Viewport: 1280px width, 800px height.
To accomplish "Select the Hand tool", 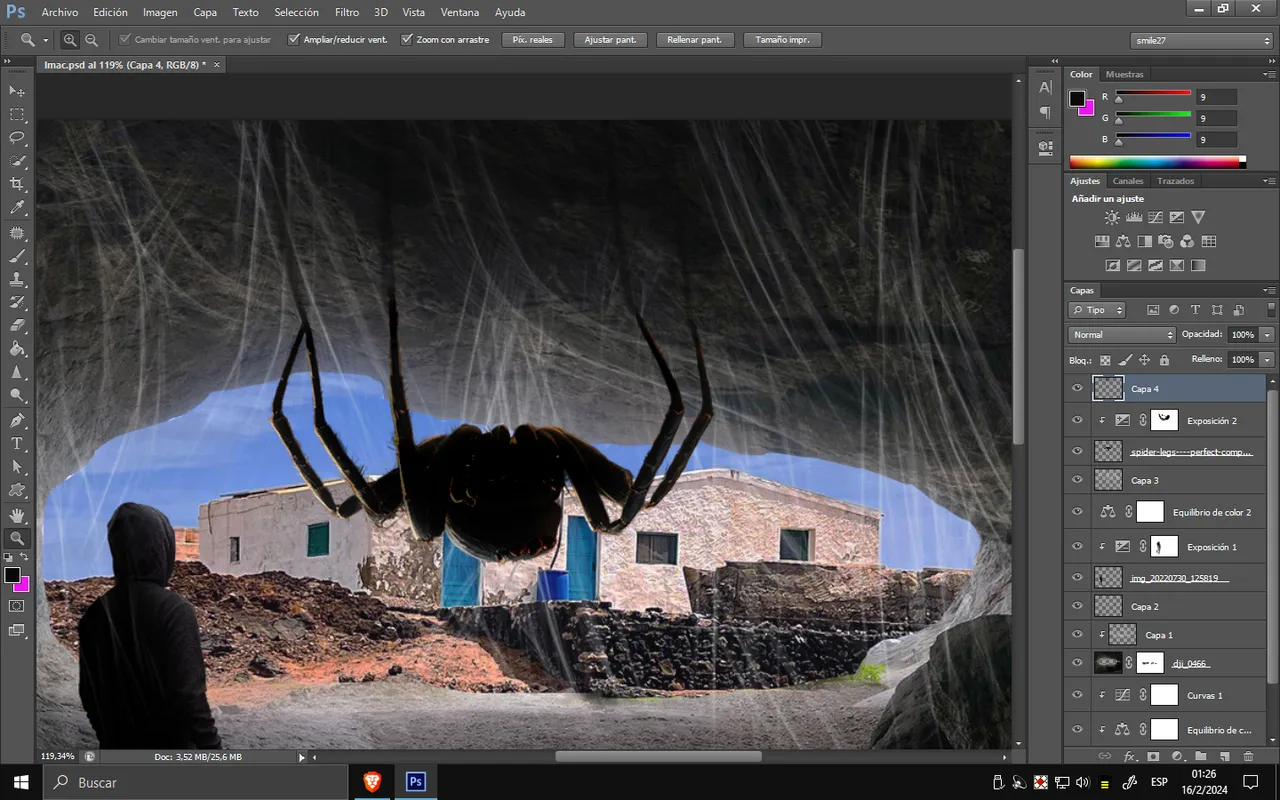I will click(x=17, y=515).
